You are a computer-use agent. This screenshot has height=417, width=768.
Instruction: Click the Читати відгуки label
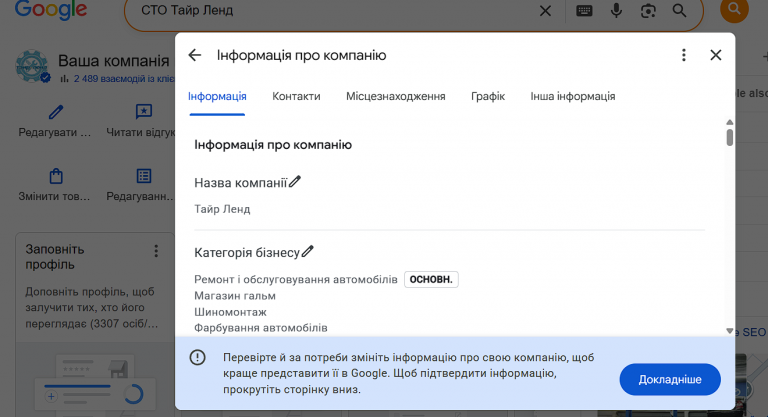[141, 132]
